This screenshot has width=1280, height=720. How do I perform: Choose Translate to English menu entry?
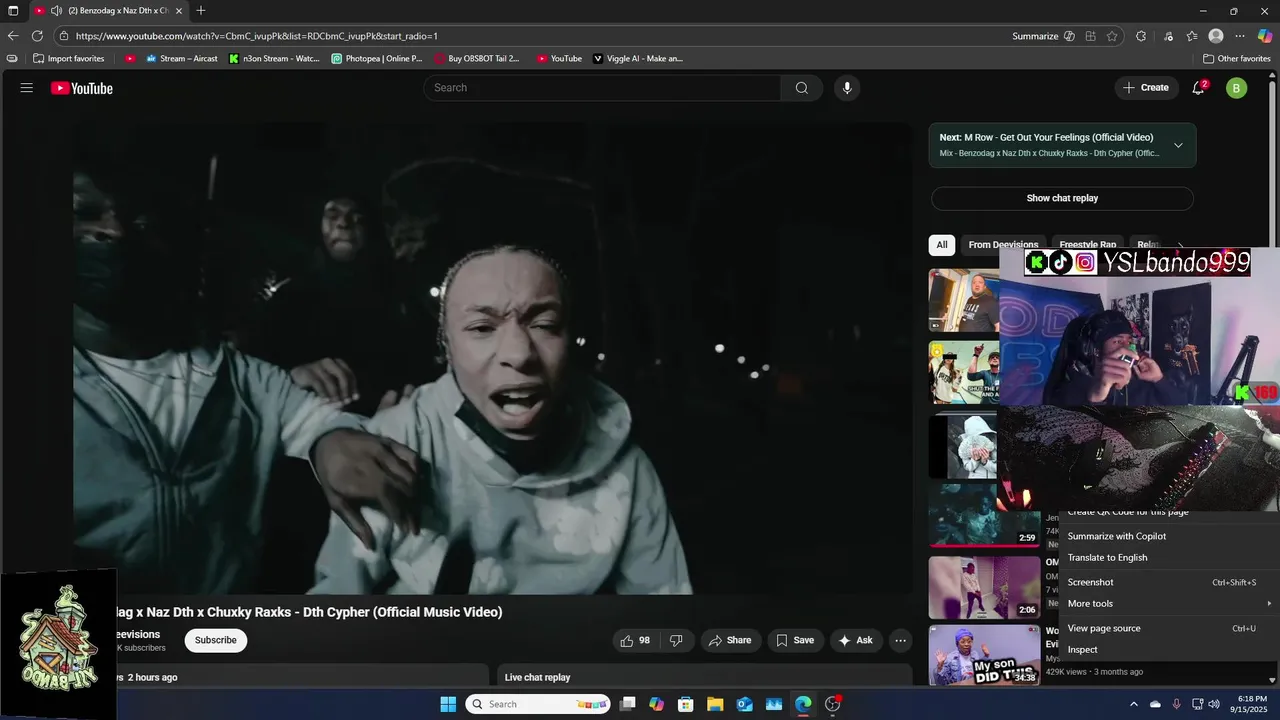(1168, 557)
